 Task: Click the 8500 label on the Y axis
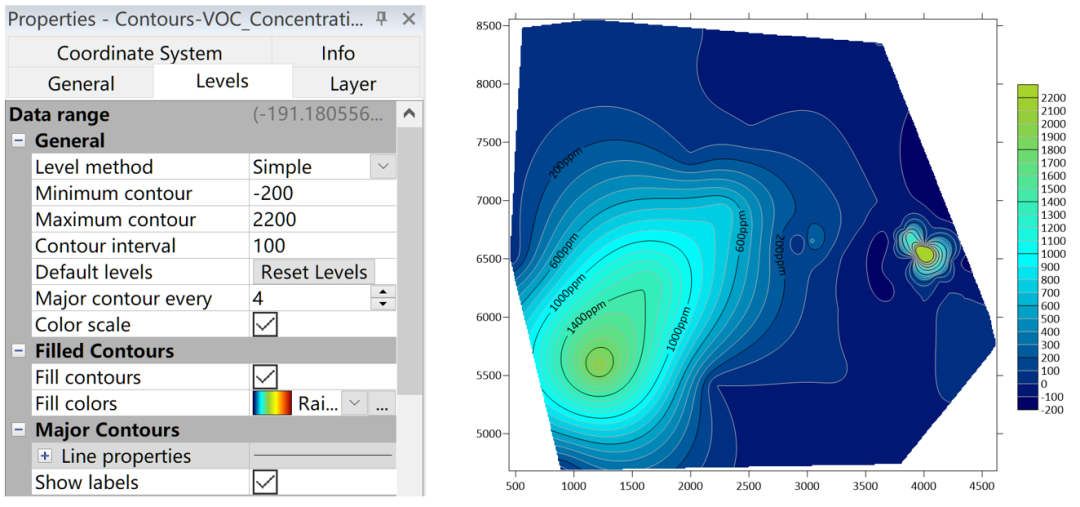coord(489,25)
